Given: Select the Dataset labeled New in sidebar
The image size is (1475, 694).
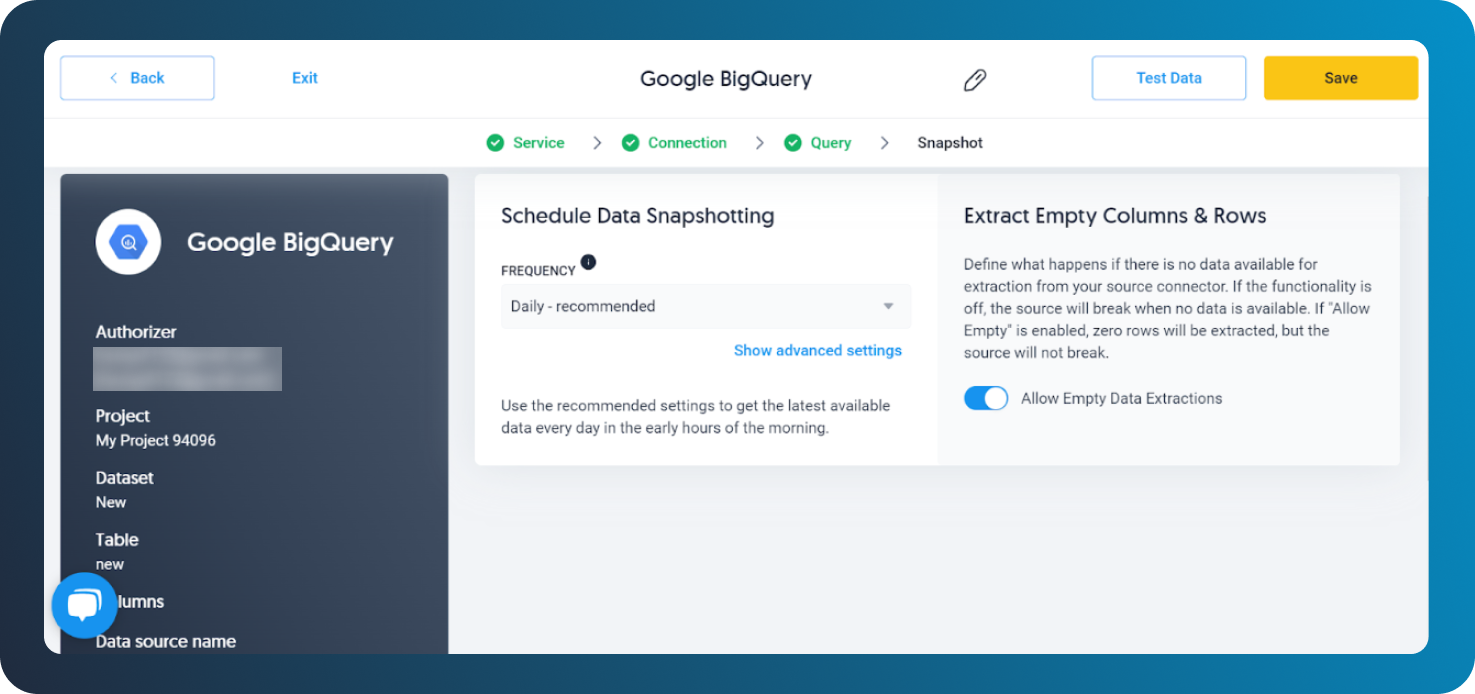Looking at the screenshot, I should (x=110, y=502).
